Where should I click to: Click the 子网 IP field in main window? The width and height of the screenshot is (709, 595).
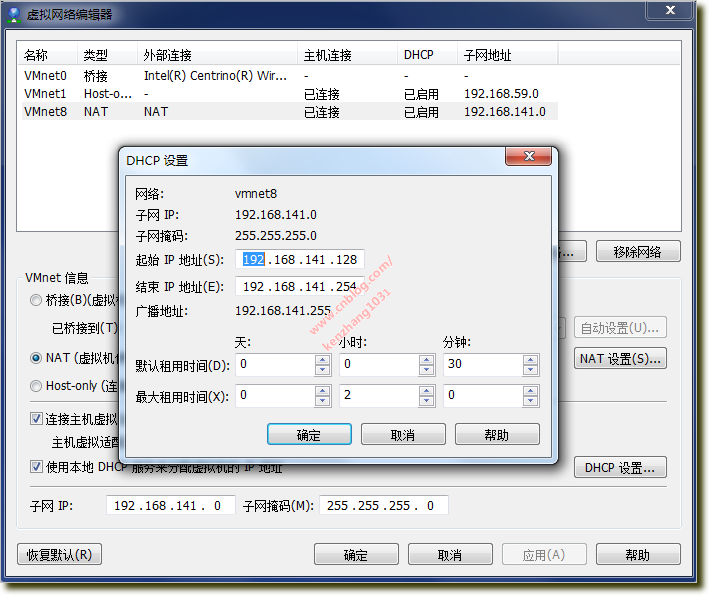pyautogui.click(x=171, y=505)
